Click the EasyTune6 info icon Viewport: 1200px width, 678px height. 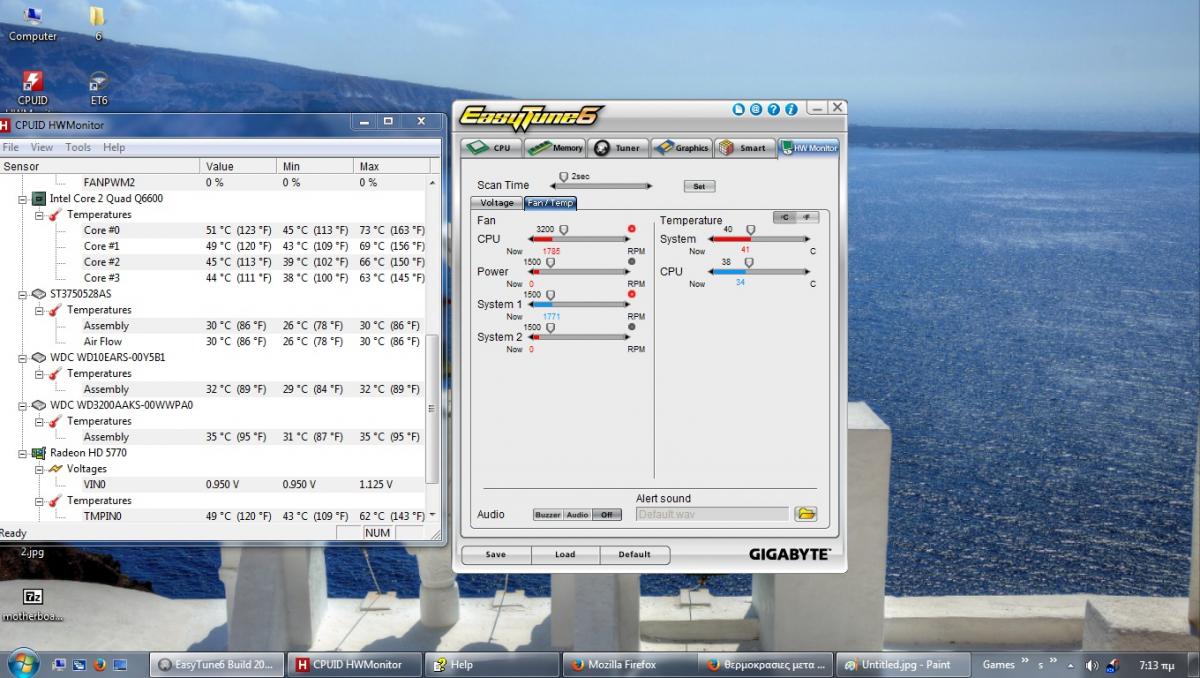(x=791, y=109)
